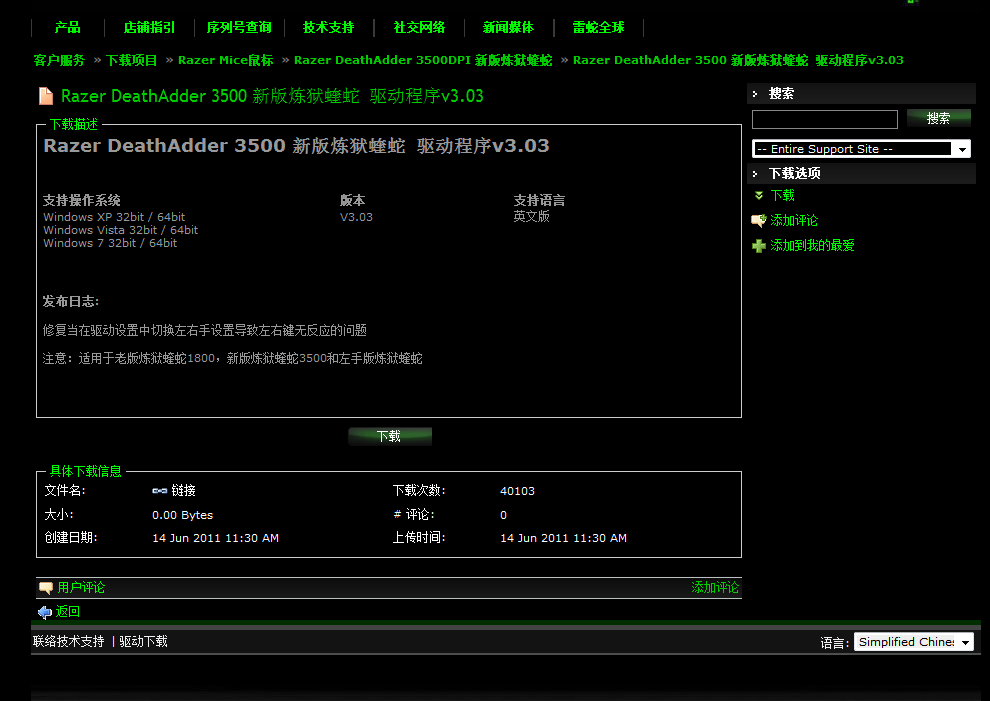This screenshot has height=701, width=990.
Task: Click the 发布日志 heading
Action: click(x=71, y=302)
